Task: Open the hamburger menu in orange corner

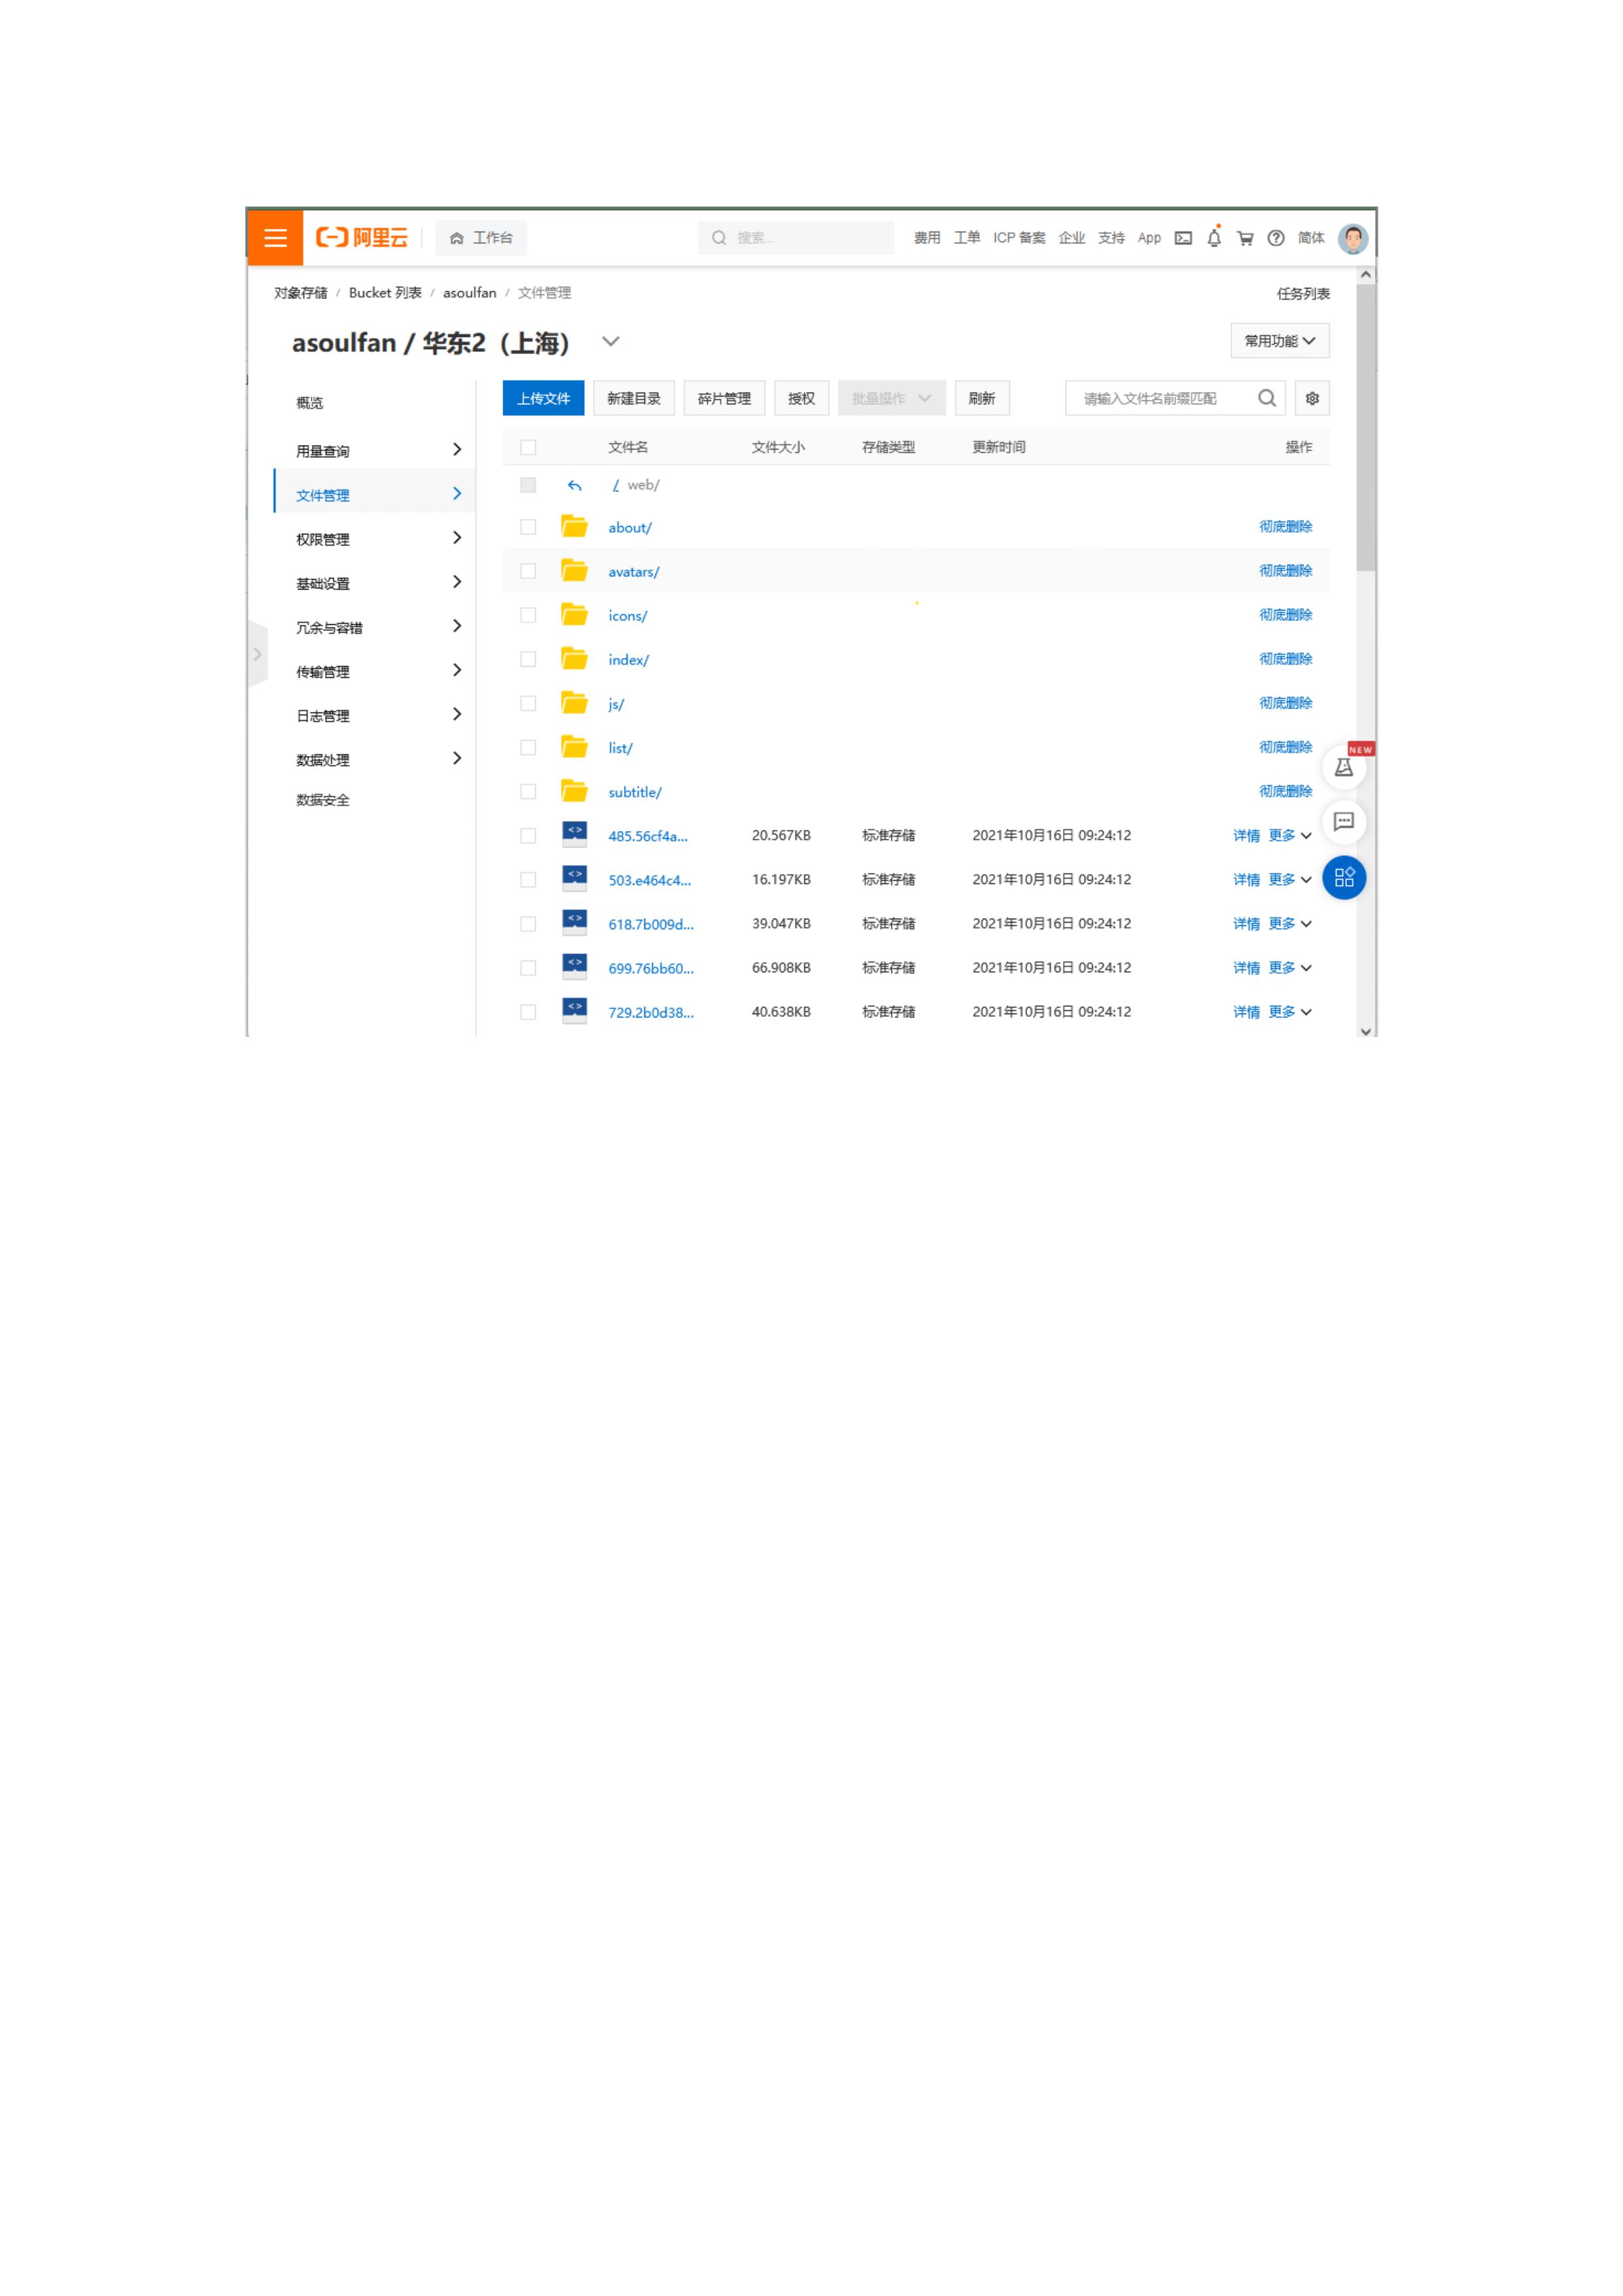Action: 275,238
